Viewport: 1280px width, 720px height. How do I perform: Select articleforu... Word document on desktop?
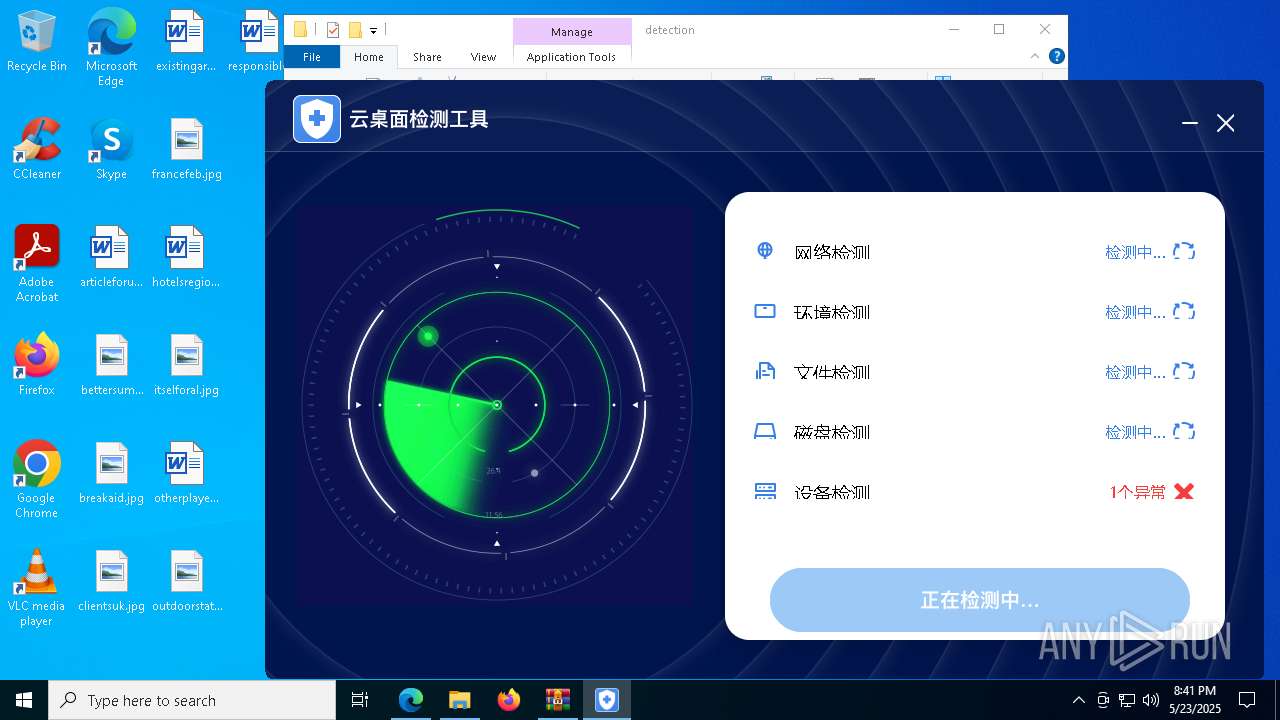[x=111, y=257]
